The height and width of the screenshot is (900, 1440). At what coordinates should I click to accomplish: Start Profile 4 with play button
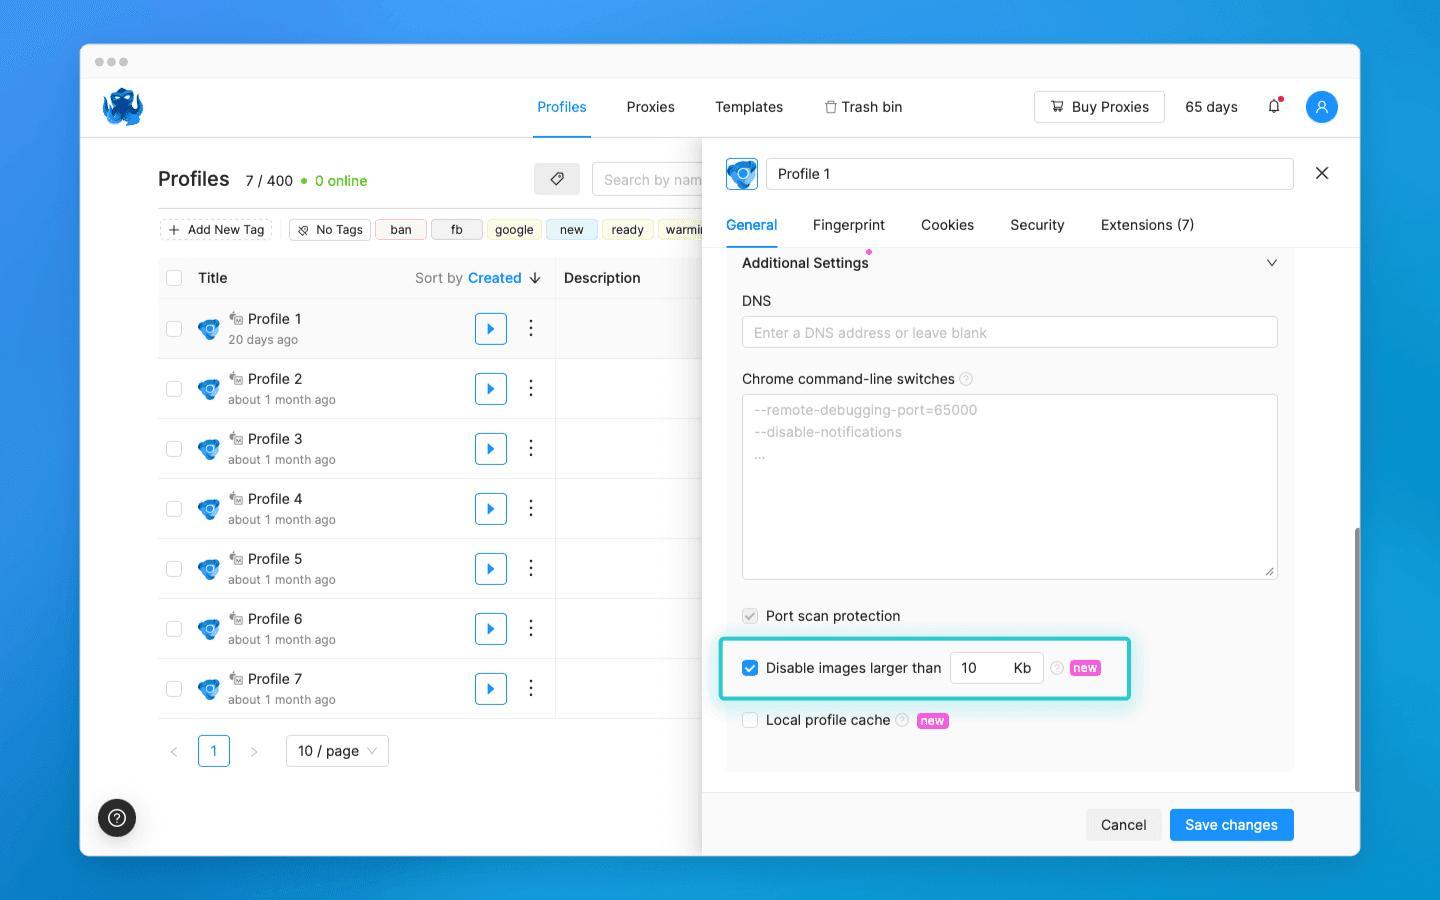[x=491, y=509]
